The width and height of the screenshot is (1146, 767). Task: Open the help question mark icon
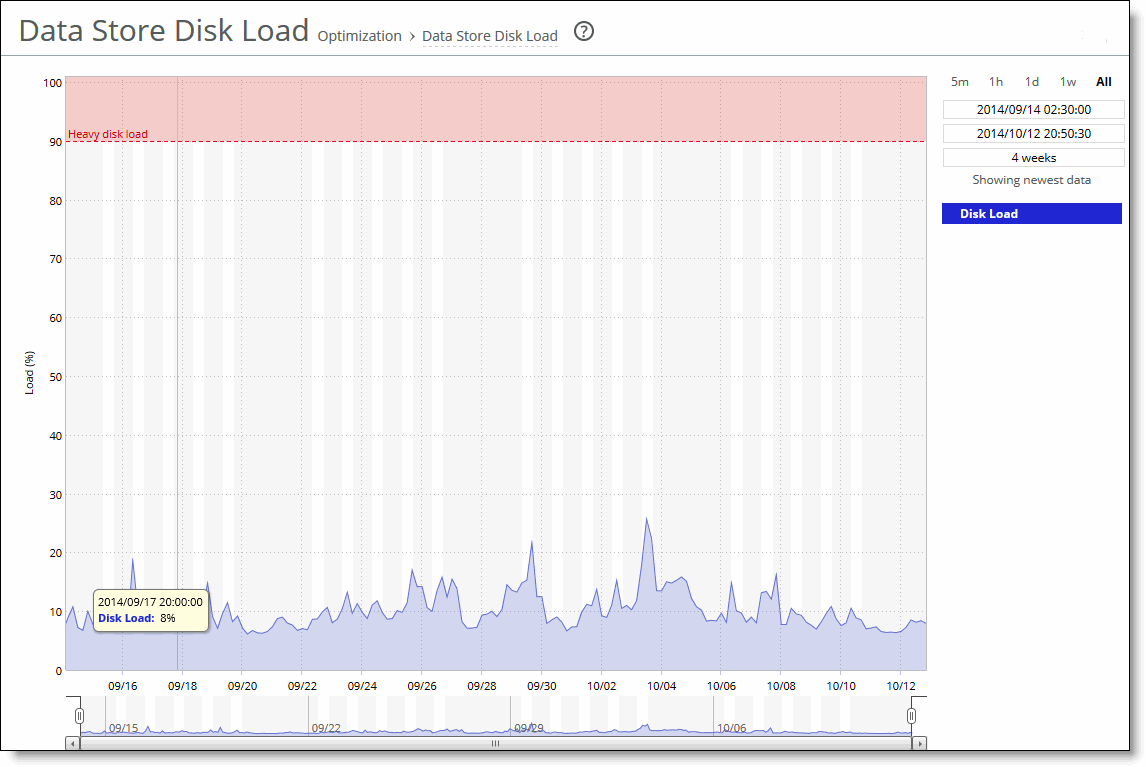[x=584, y=32]
